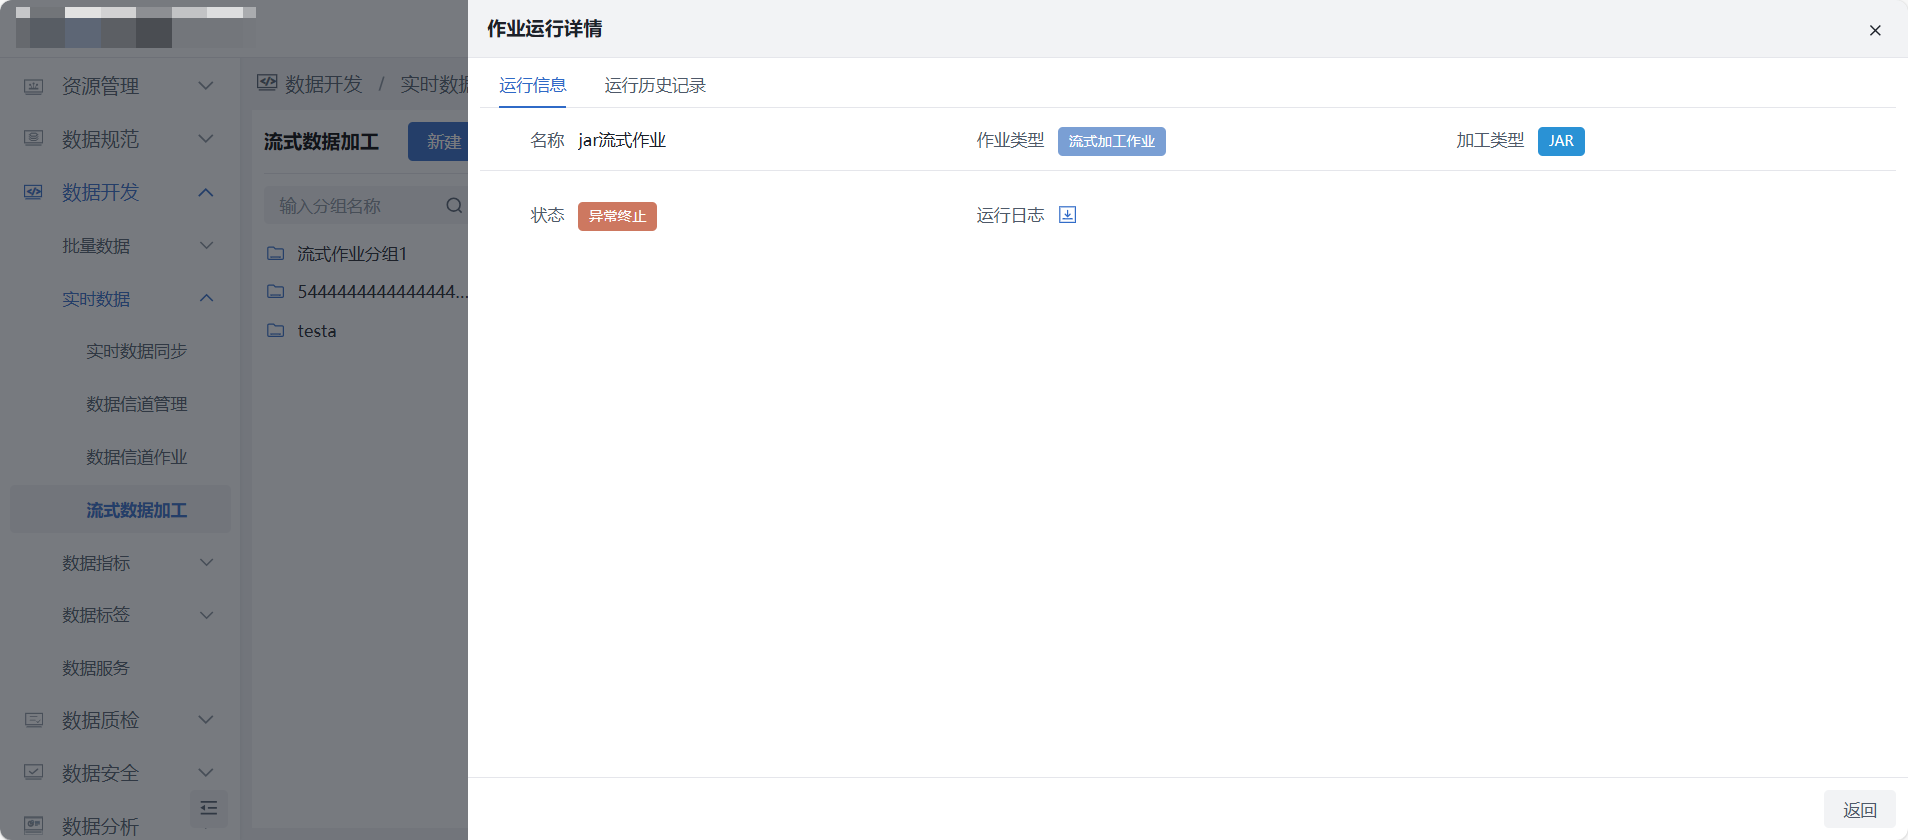The image size is (1908, 840).
Task: Focus the 输入分组名称 search field
Action: tap(355, 206)
